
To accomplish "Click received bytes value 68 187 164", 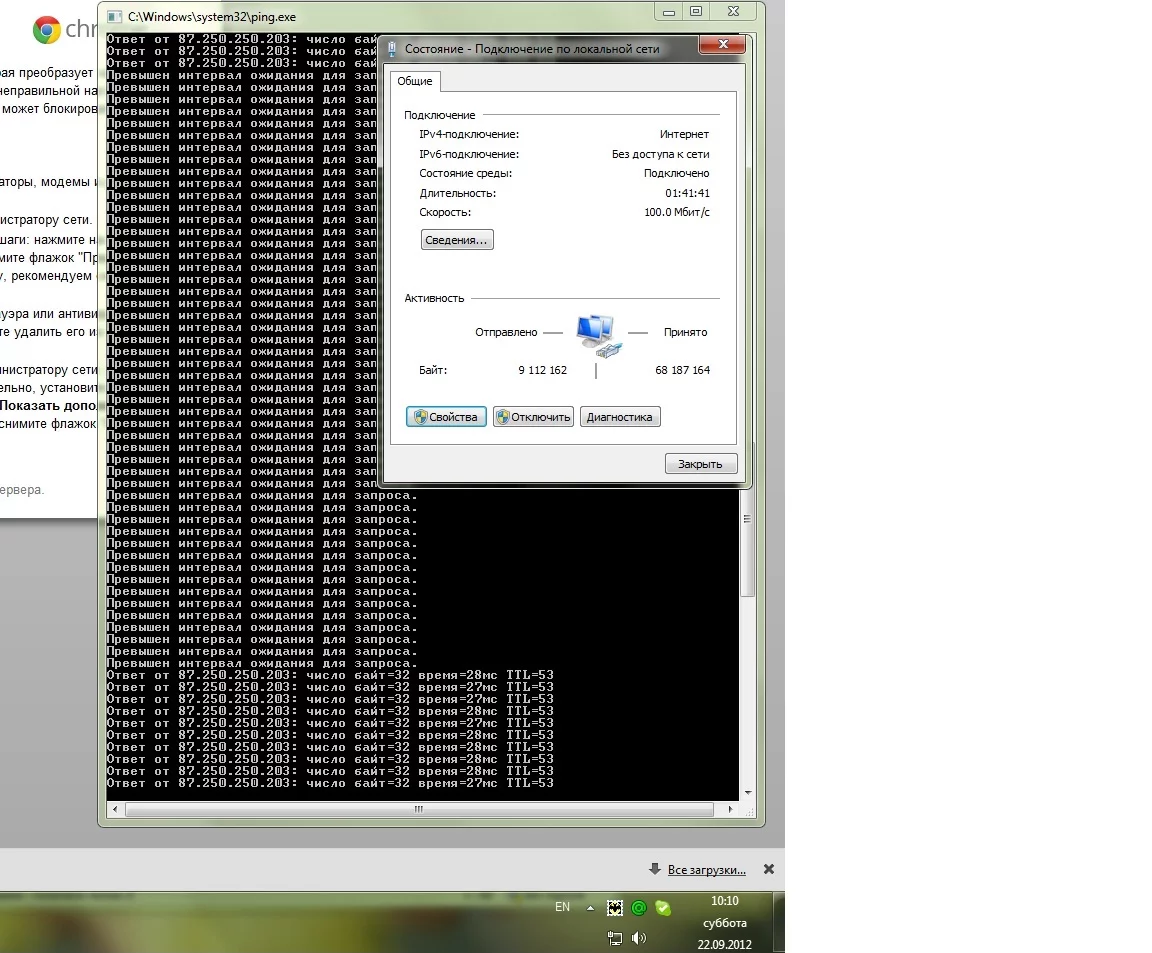I will tap(683, 370).
